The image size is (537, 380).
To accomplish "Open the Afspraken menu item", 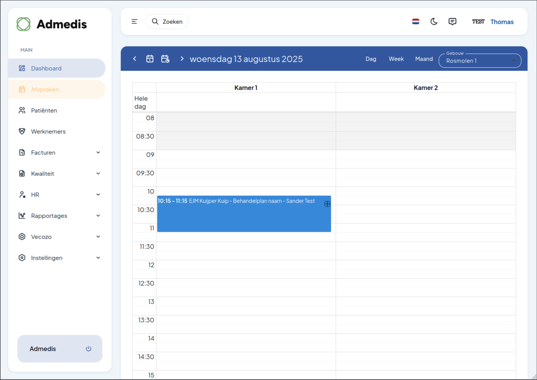I will click(x=57, y=89).
